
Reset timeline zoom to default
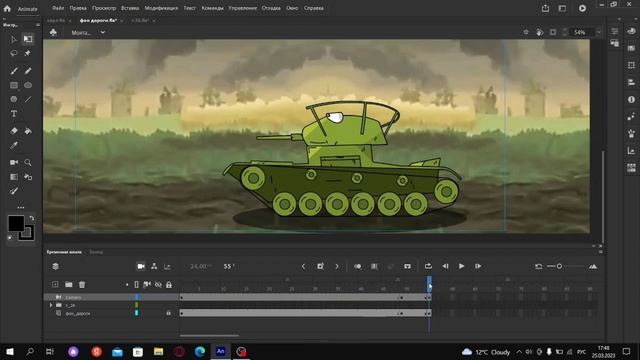pos(538,266)
